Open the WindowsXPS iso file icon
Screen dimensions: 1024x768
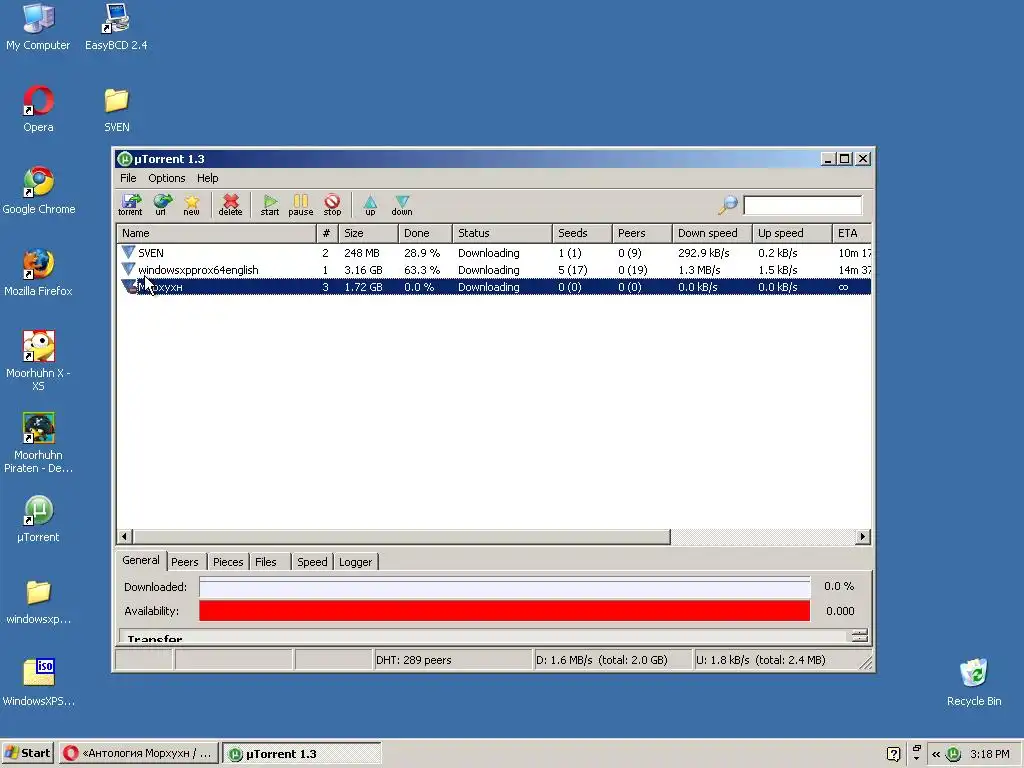[39, 682]
